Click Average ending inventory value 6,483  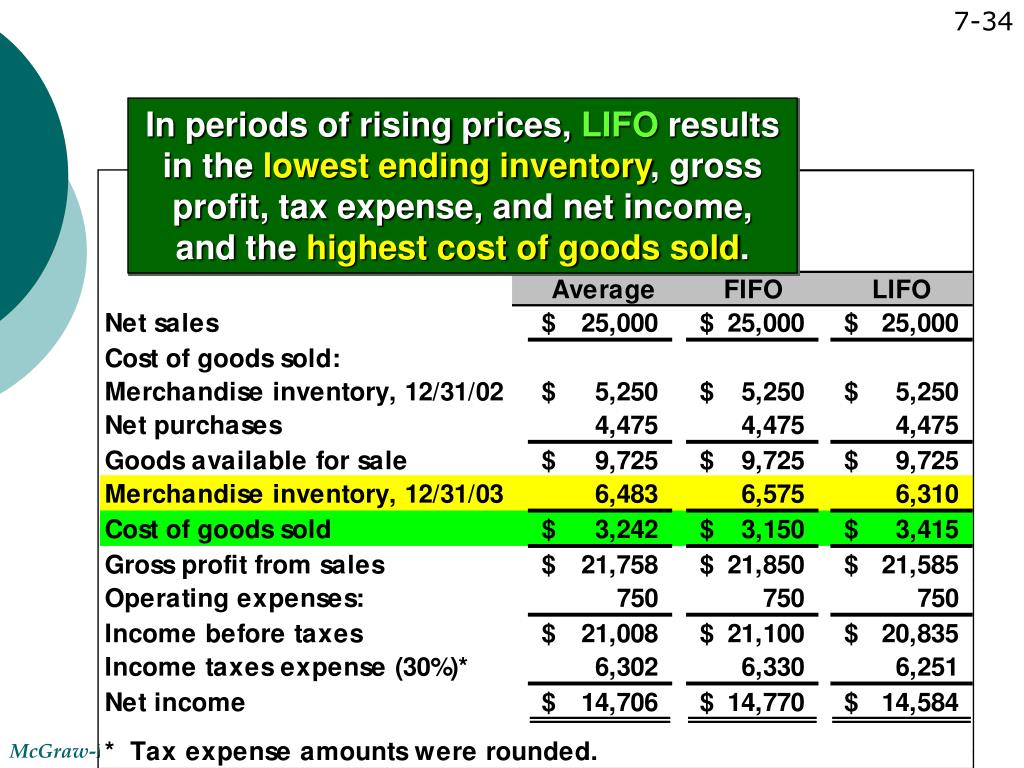[x=626, y=494]
